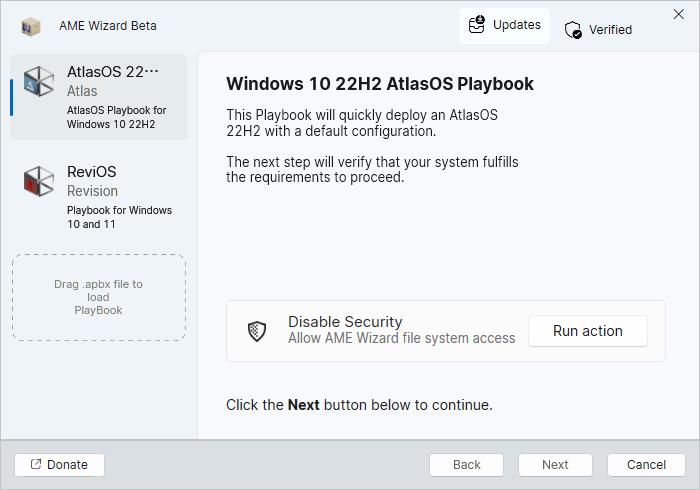Screen dimensions: 700x490
Task: Click the .apbx drop zone to load a playbook
Action: 99,298
